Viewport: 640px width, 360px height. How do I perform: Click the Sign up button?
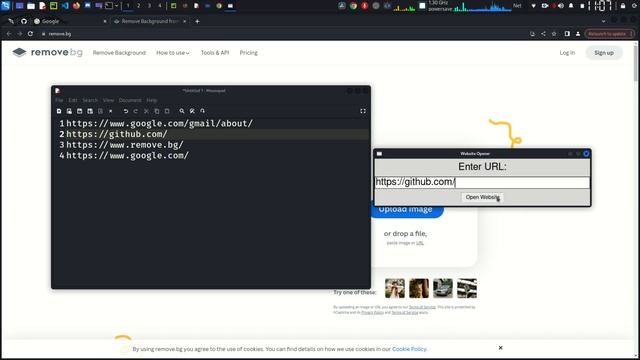tap(604, 53)
